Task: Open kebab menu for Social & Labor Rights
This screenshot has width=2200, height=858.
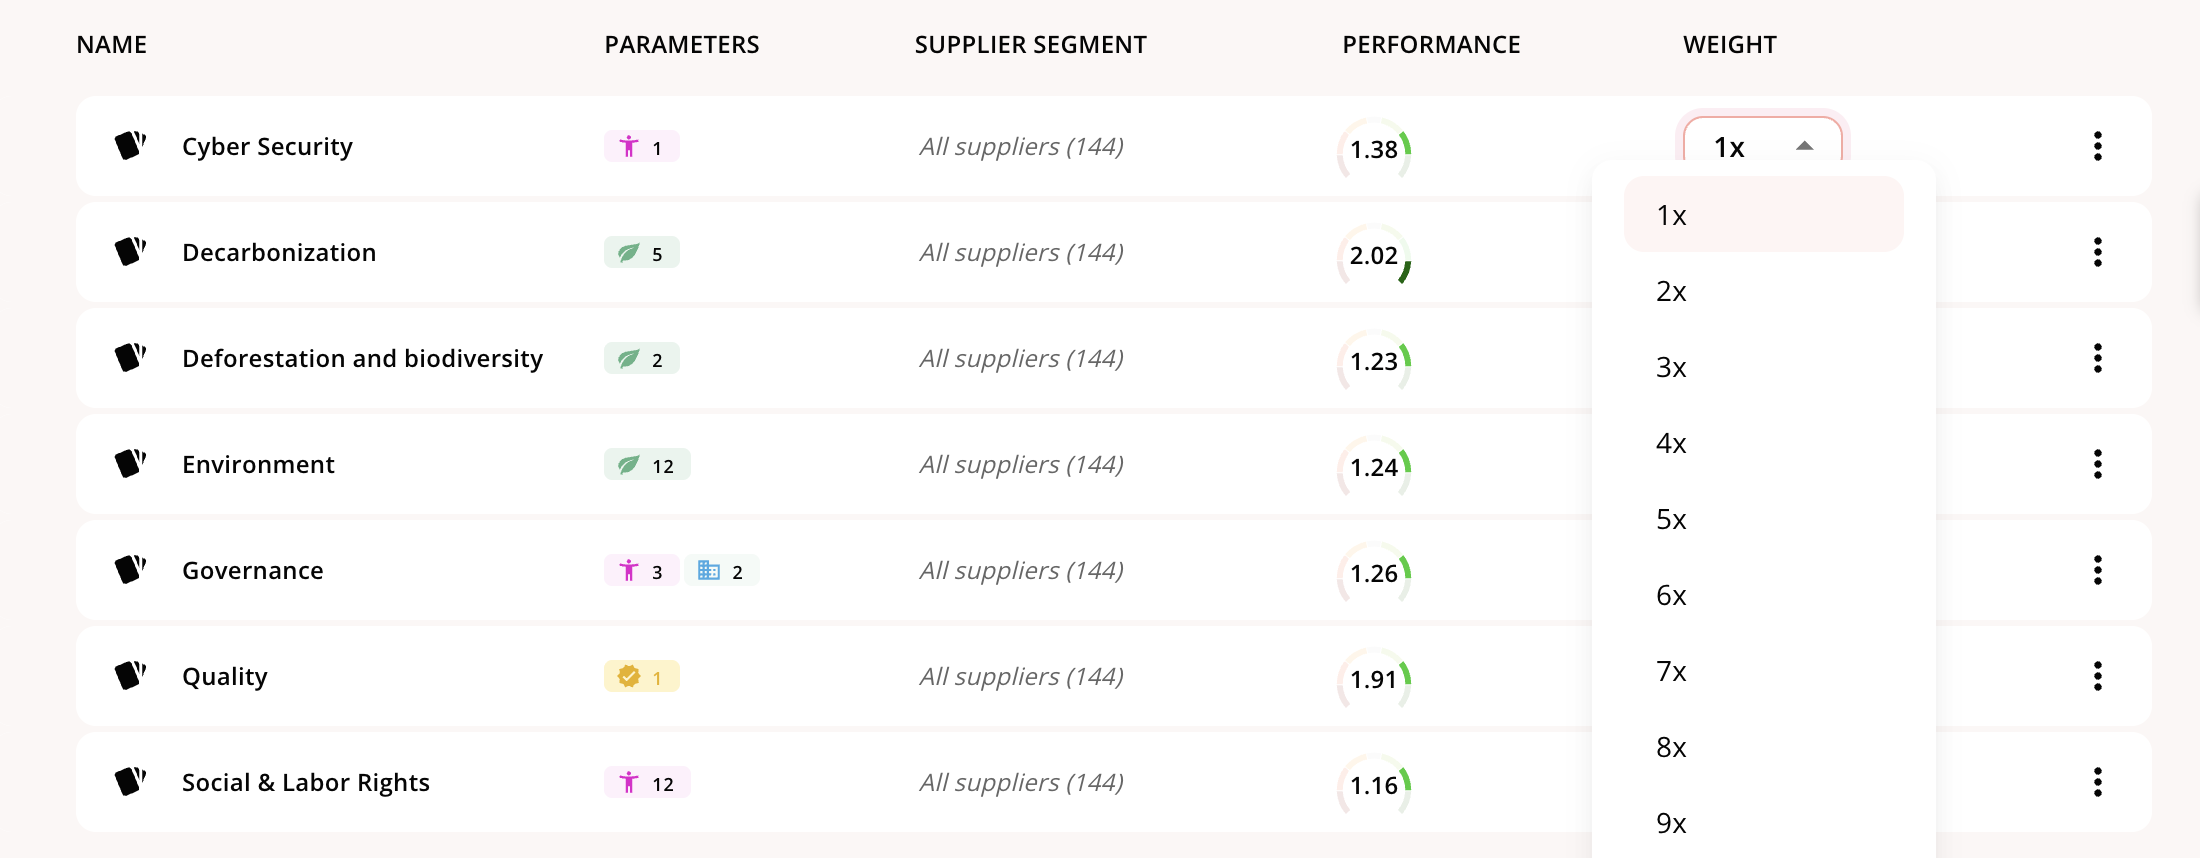Action: click(2097, 782)
